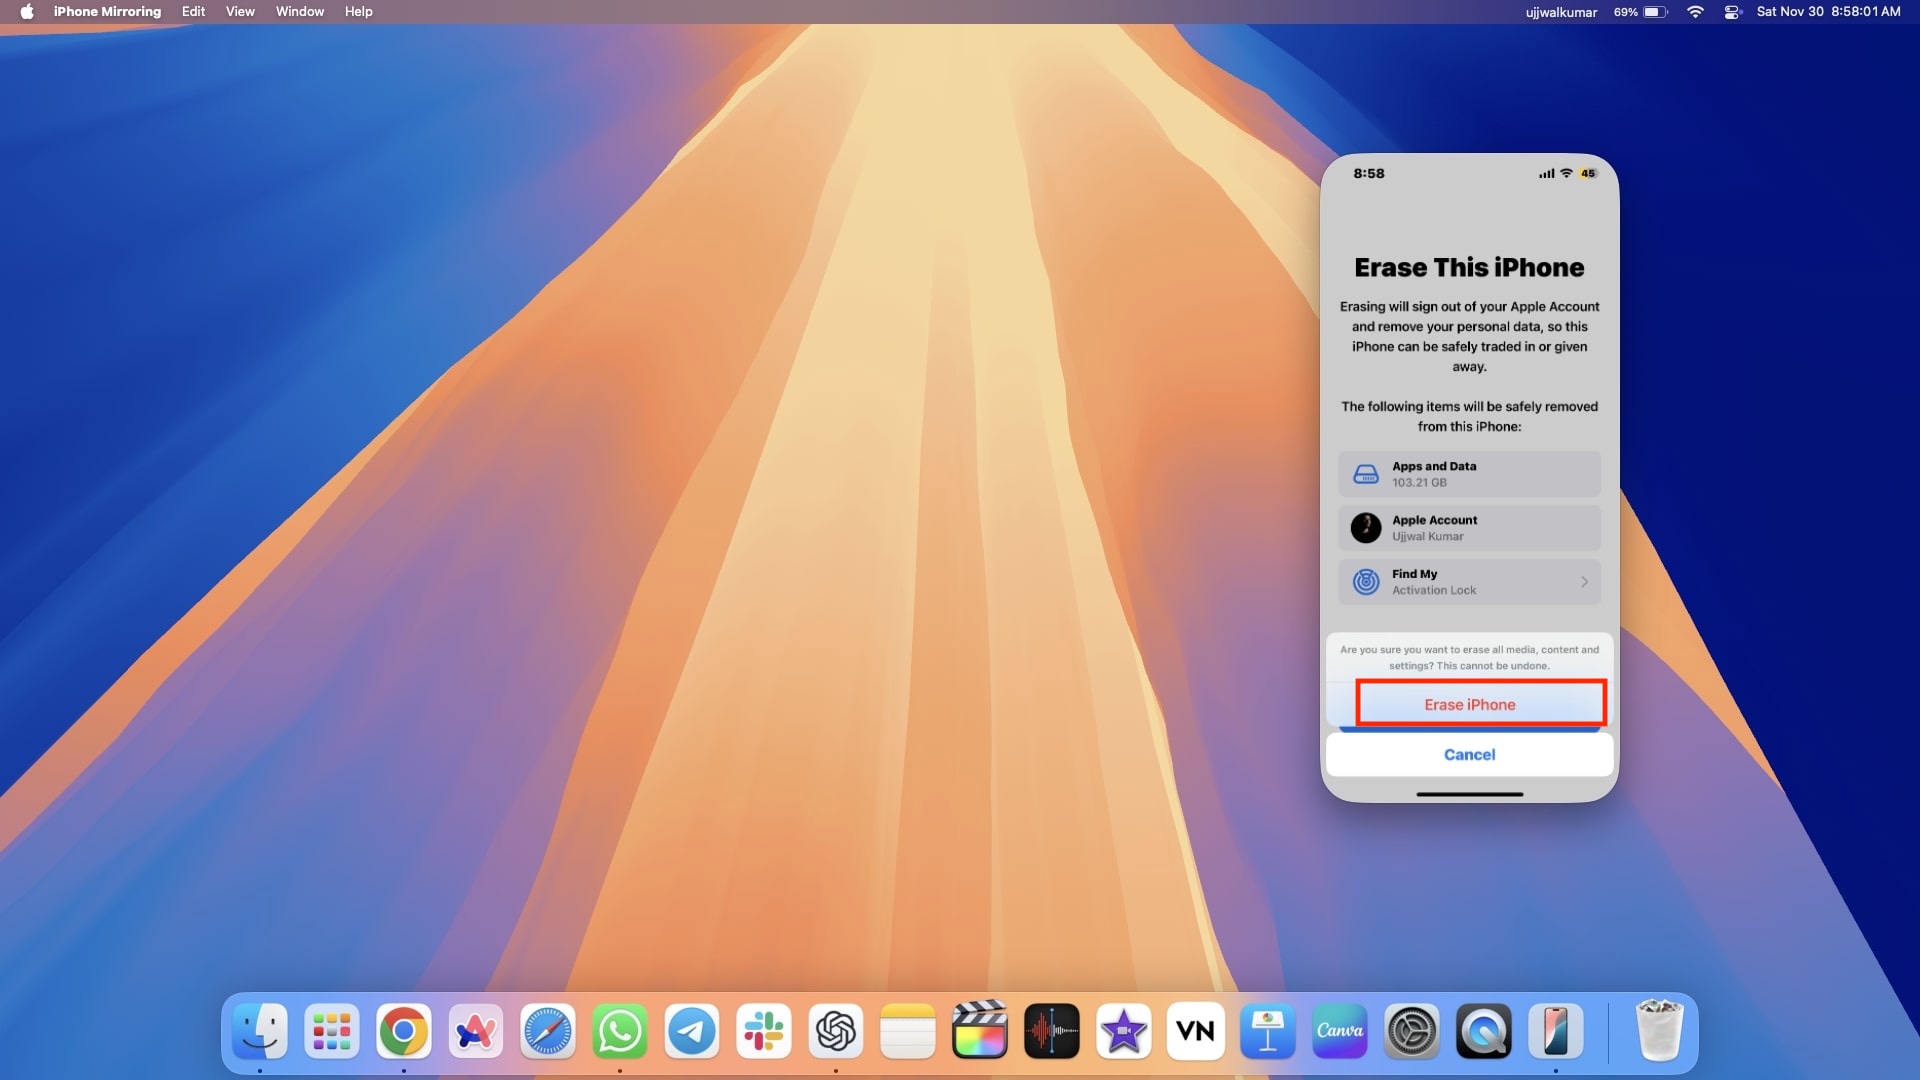This screenshot has height=1080, width=1920.
Task: Expand Apps and Data removal details
Action: point(1469,473)
